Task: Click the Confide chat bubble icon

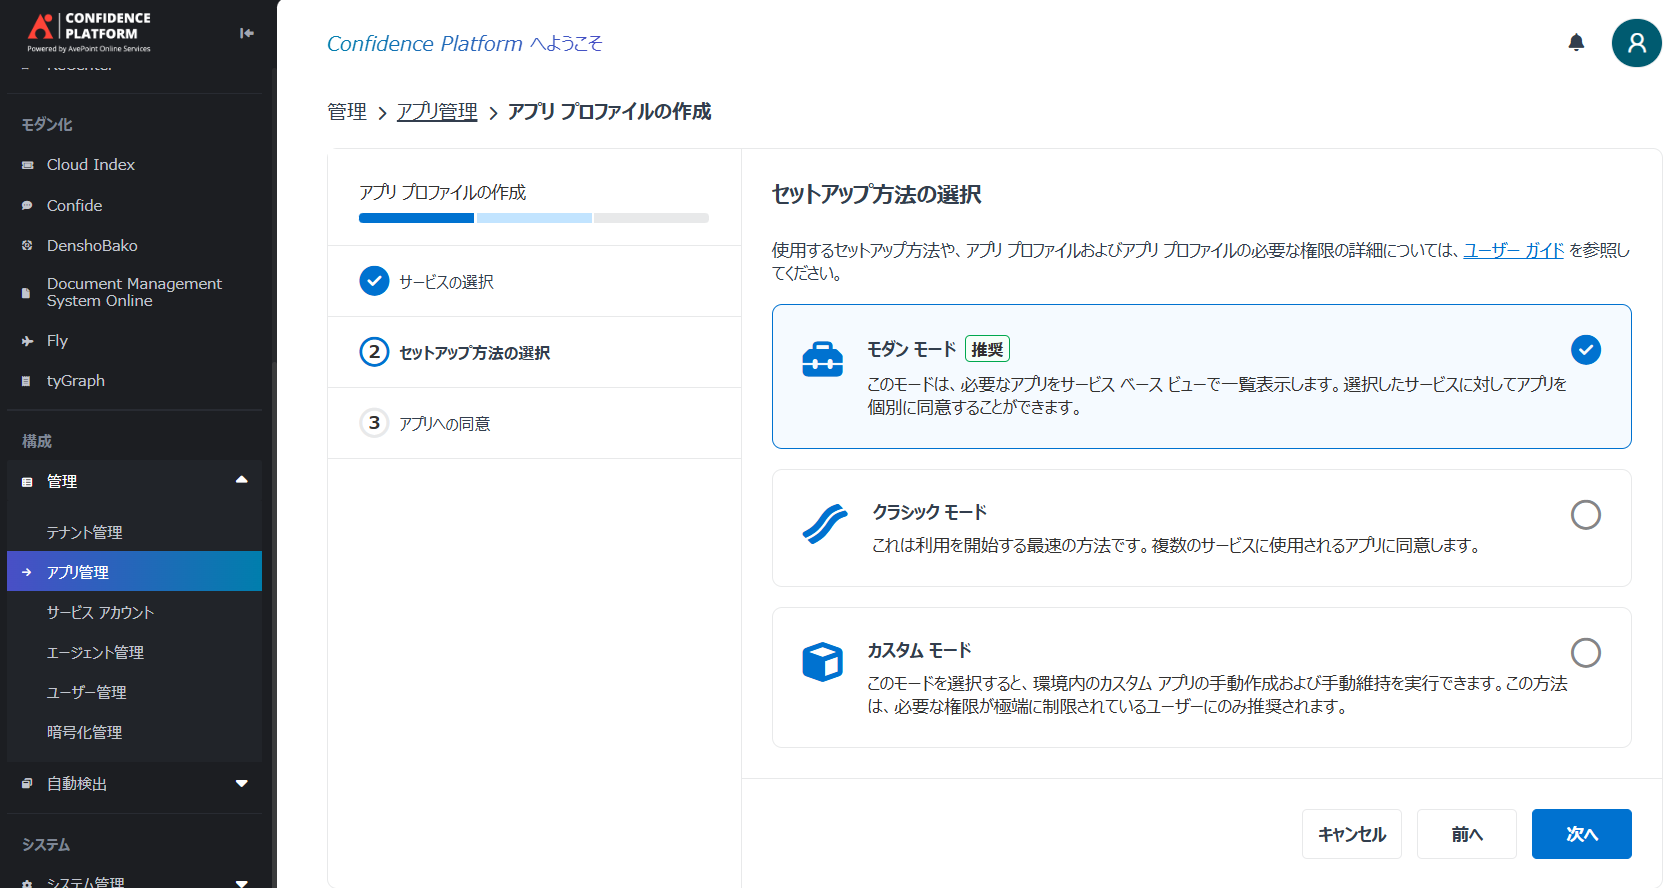Action: pyautogui.click(x=27, y=206)
